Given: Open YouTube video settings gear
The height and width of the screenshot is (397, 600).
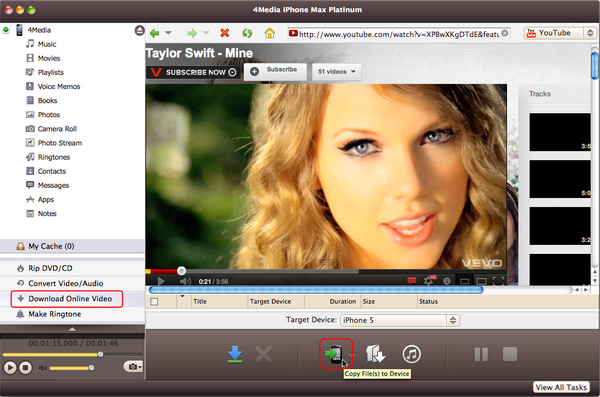Looking at the screenshot, I should pyautogui.click(x=429, y=281).
